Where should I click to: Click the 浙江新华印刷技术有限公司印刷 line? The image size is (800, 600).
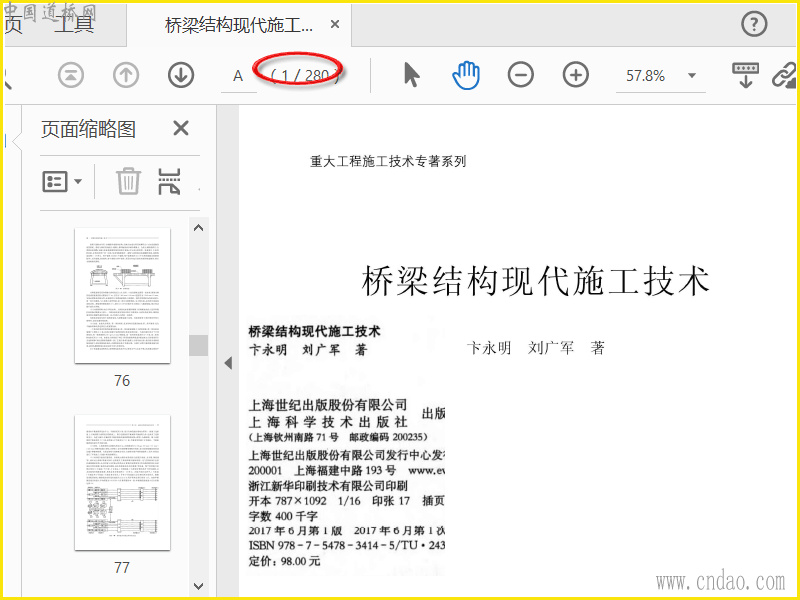328,485
